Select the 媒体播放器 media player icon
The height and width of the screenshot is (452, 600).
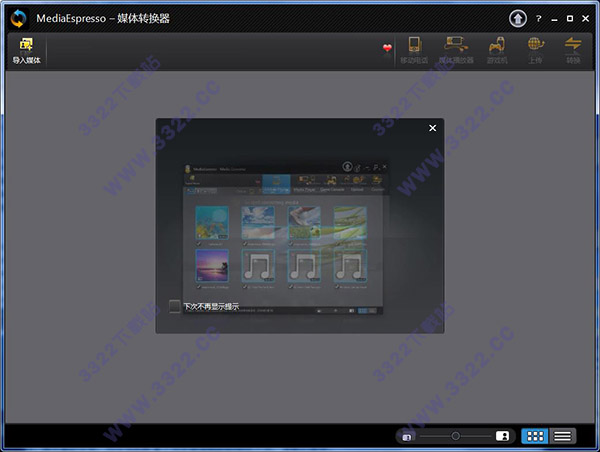456,50
